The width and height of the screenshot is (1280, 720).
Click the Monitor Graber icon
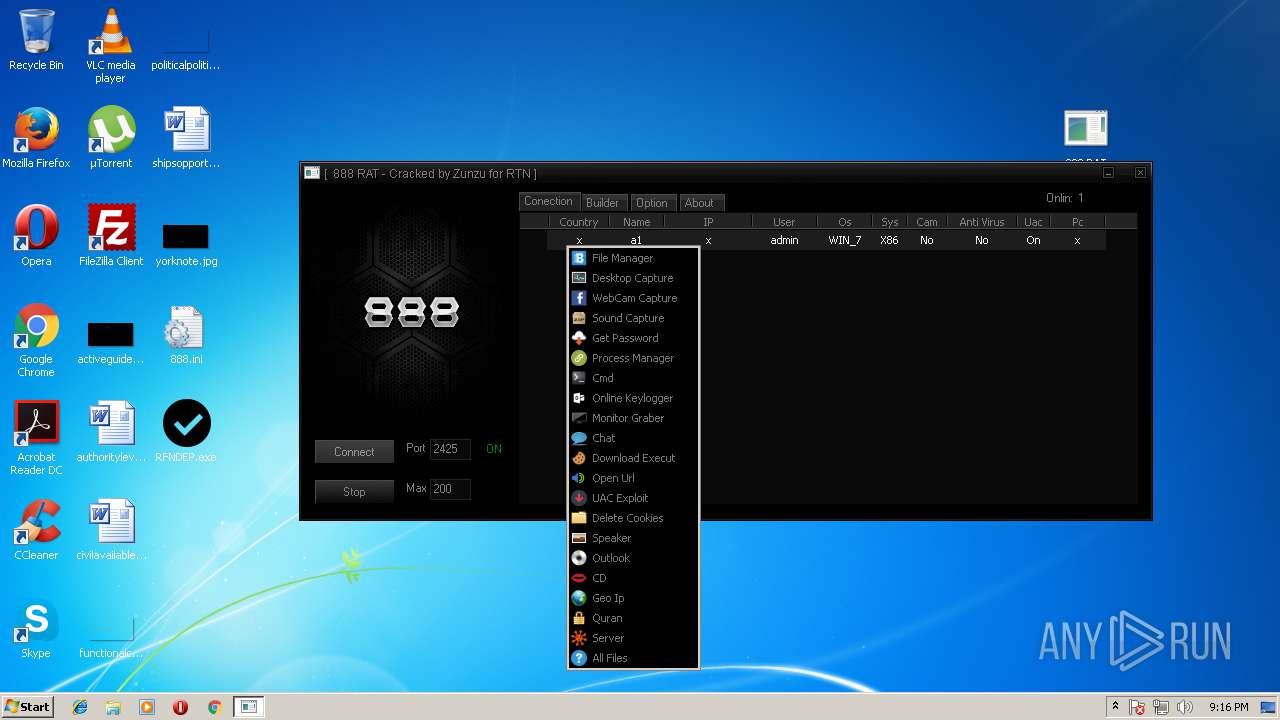(x=579, y=418)
